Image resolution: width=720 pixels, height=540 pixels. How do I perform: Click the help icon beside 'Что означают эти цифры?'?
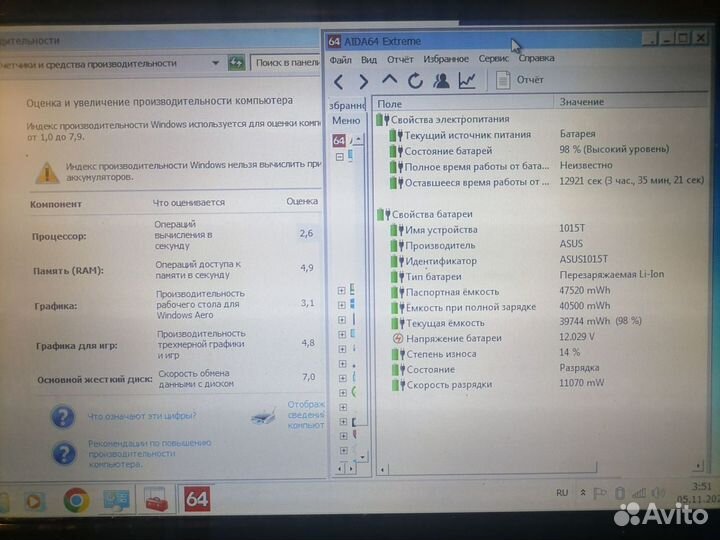tap(63, 417)
